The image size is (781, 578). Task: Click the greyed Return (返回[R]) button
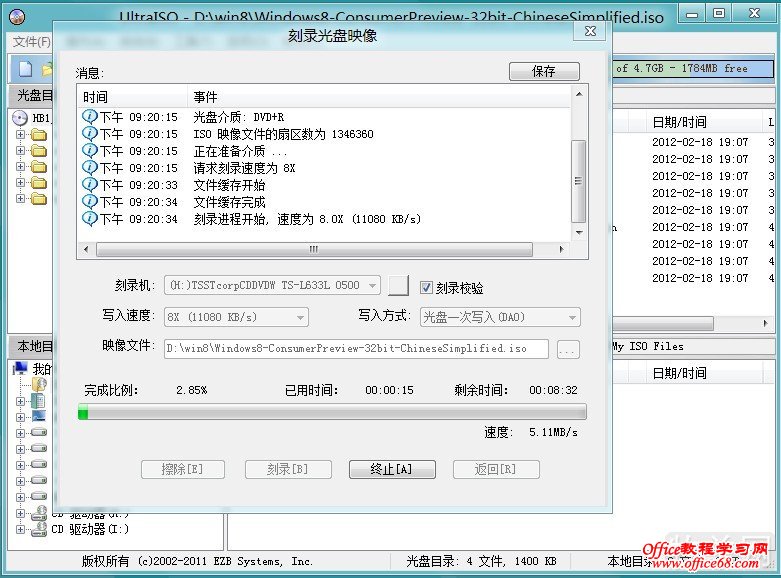pos(496,469)
